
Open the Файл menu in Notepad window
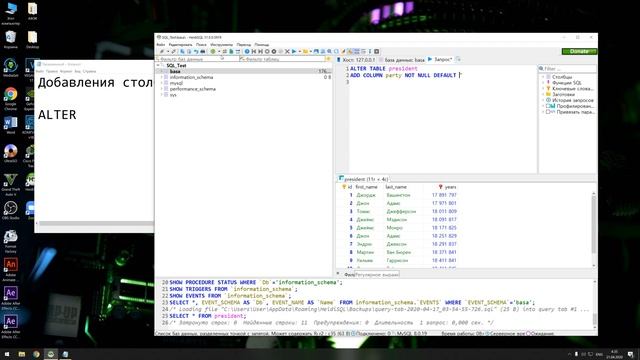tap(39, 71)
